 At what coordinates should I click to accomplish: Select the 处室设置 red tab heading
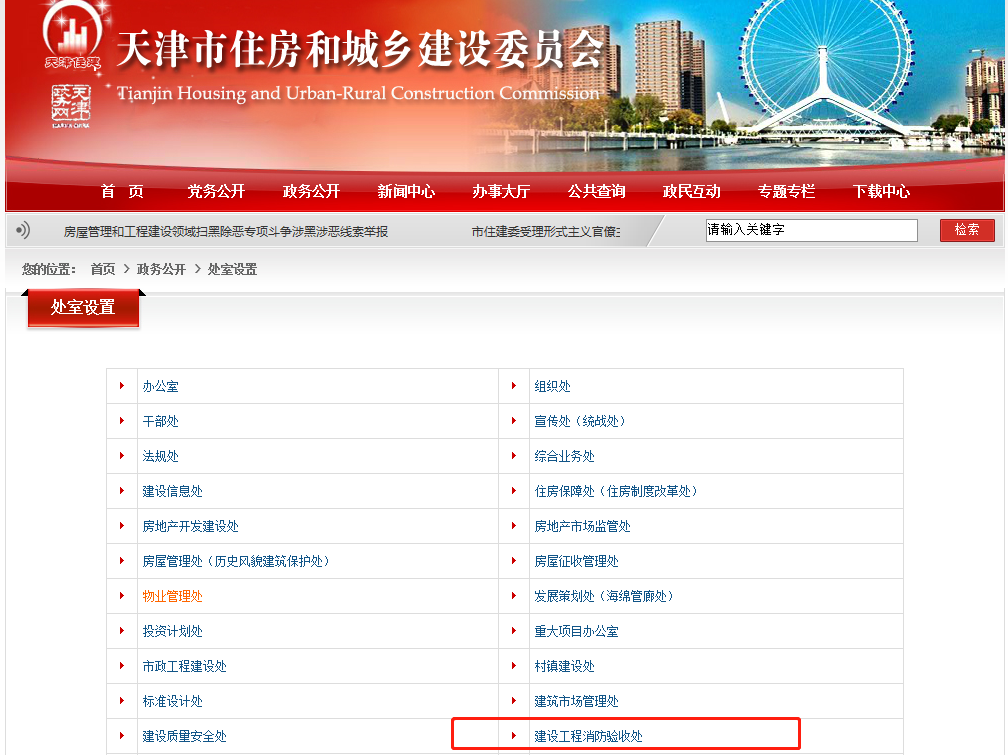click(83, 307)
